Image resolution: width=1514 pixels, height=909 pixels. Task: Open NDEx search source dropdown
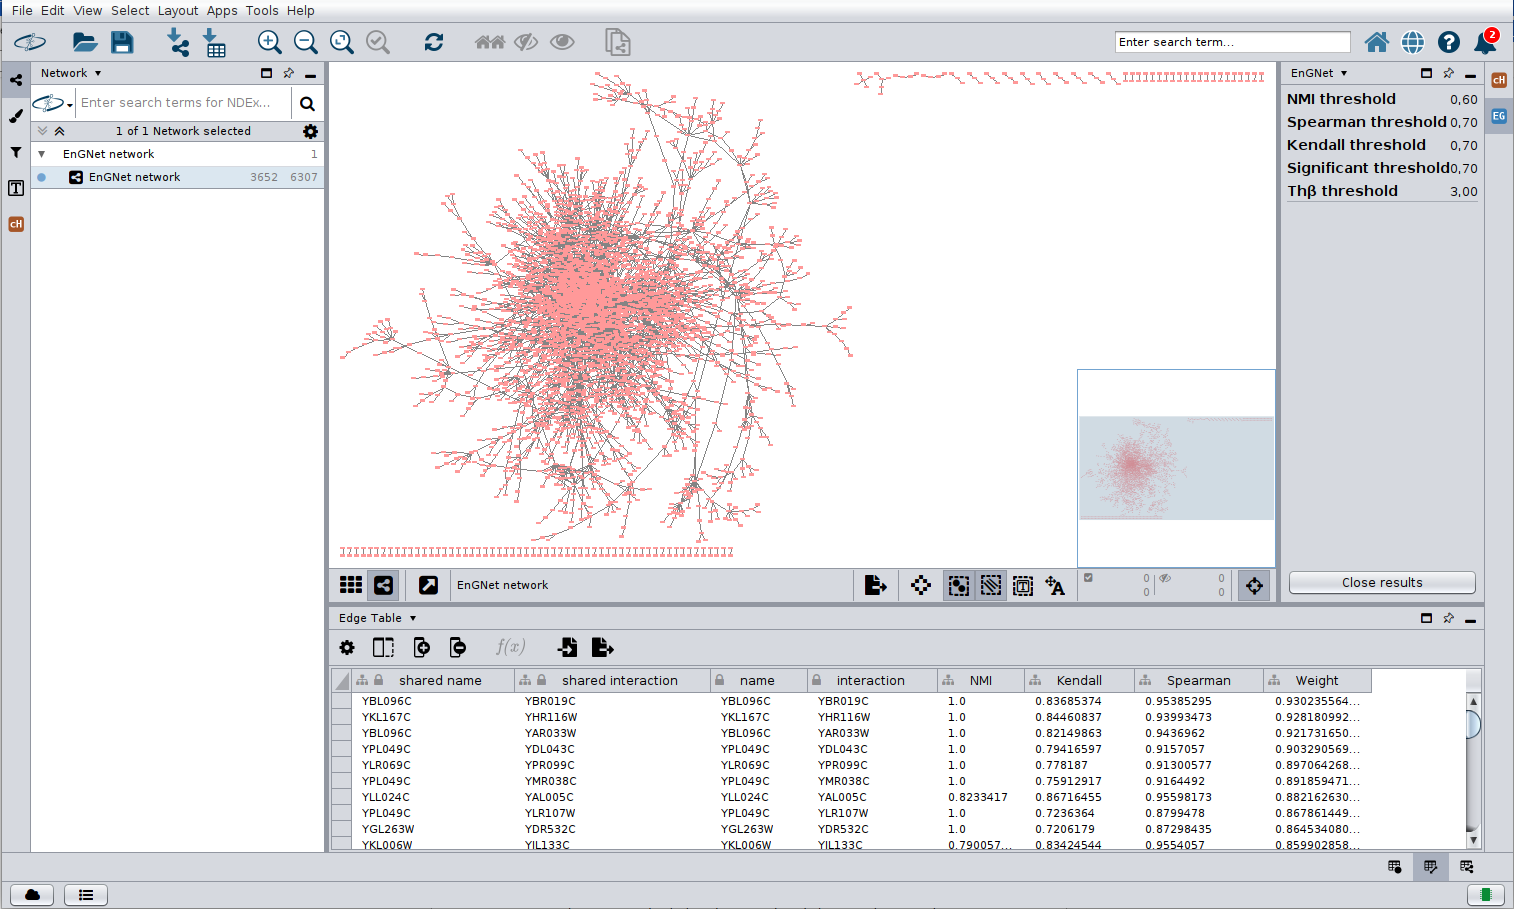coord(54,103)
